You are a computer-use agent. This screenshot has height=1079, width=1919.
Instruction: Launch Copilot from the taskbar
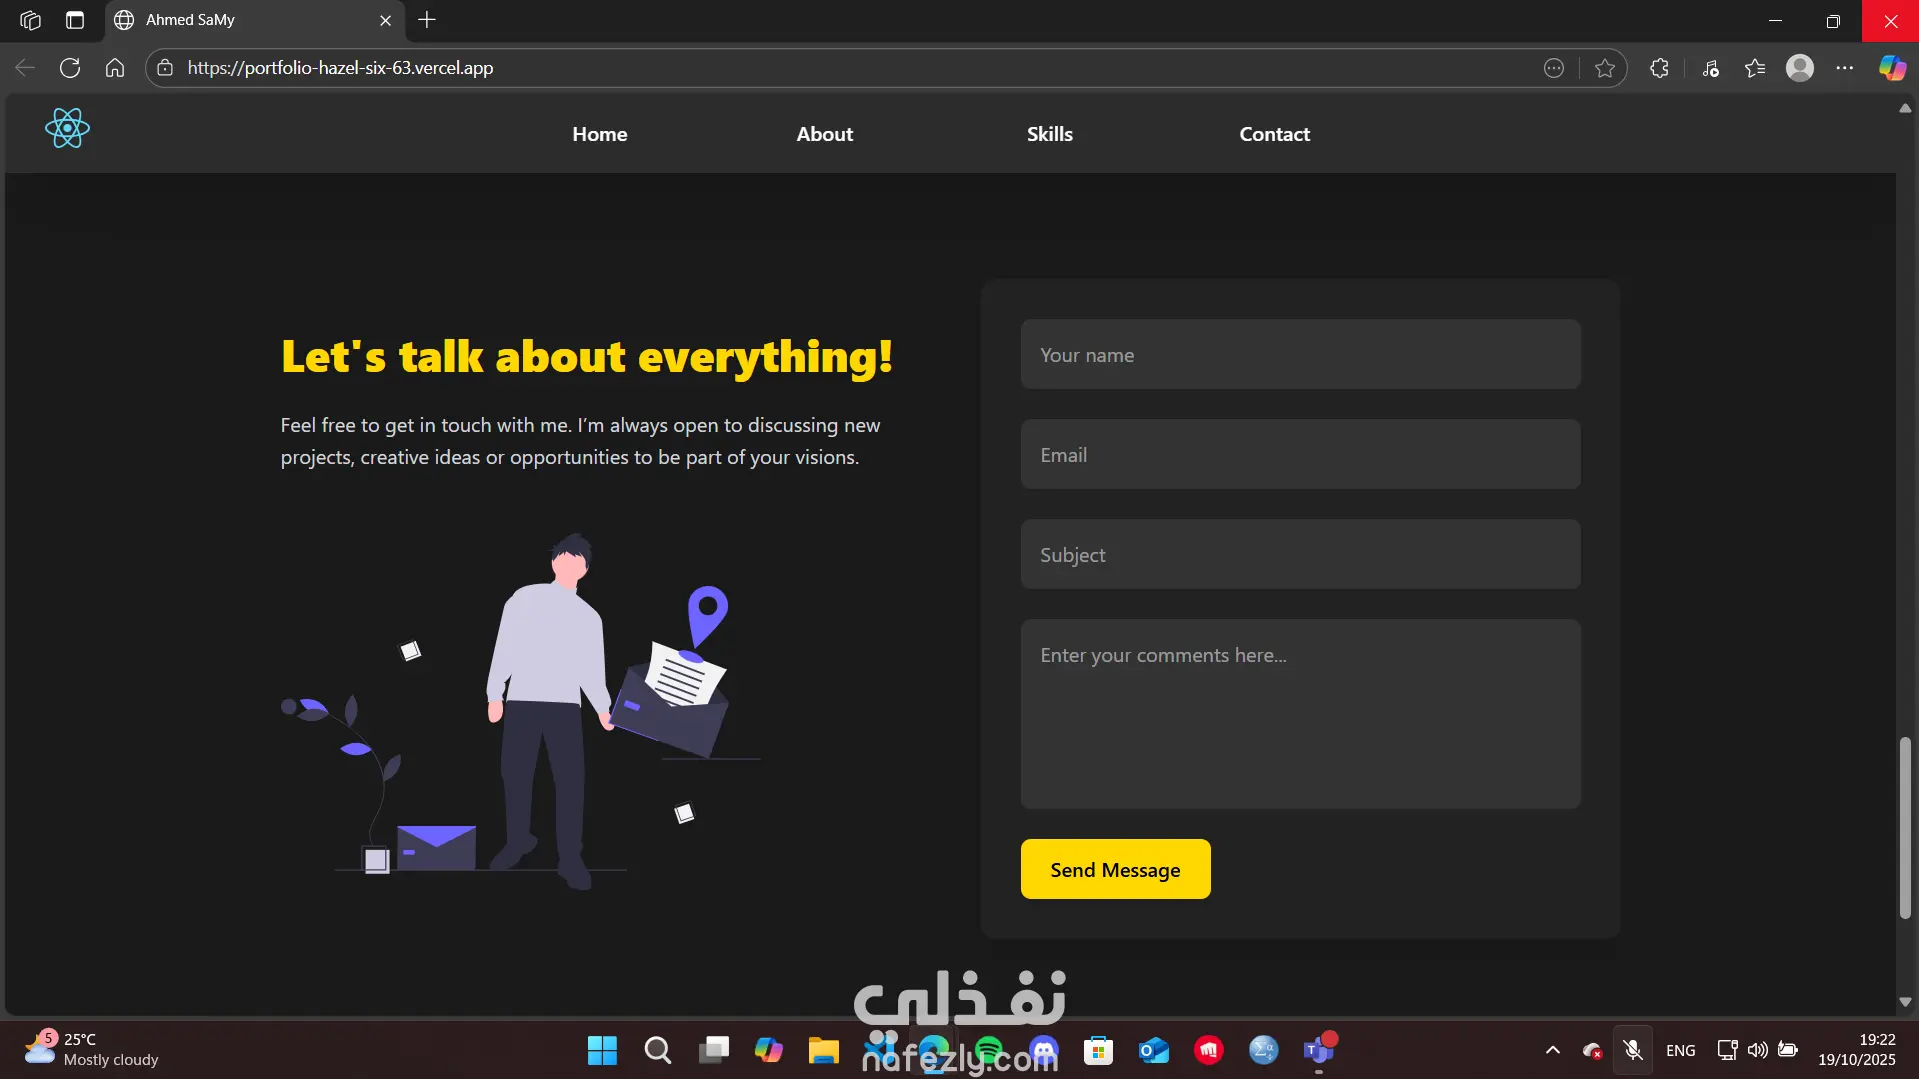(x=769, y=1051)
